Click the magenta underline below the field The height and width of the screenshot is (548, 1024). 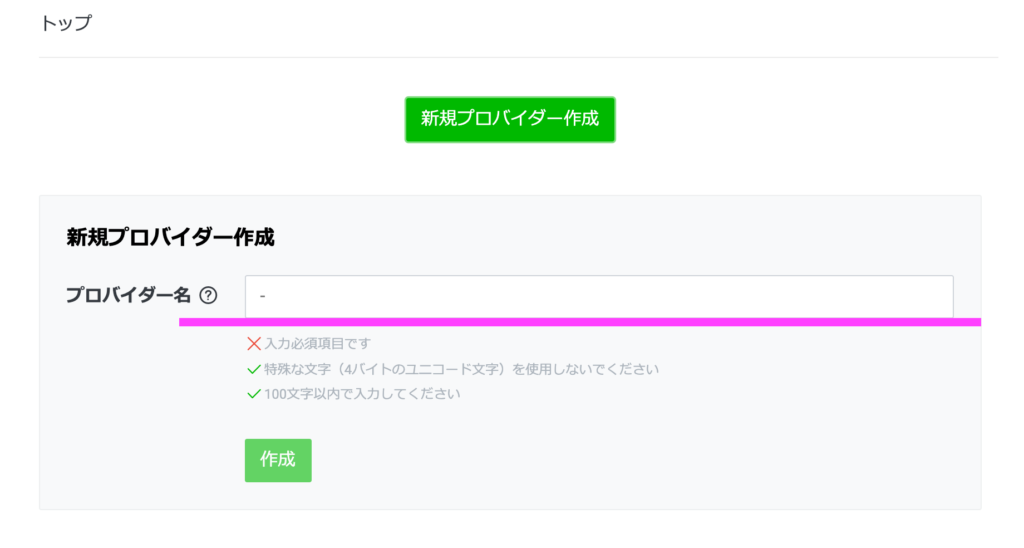(x=580, y=322)
